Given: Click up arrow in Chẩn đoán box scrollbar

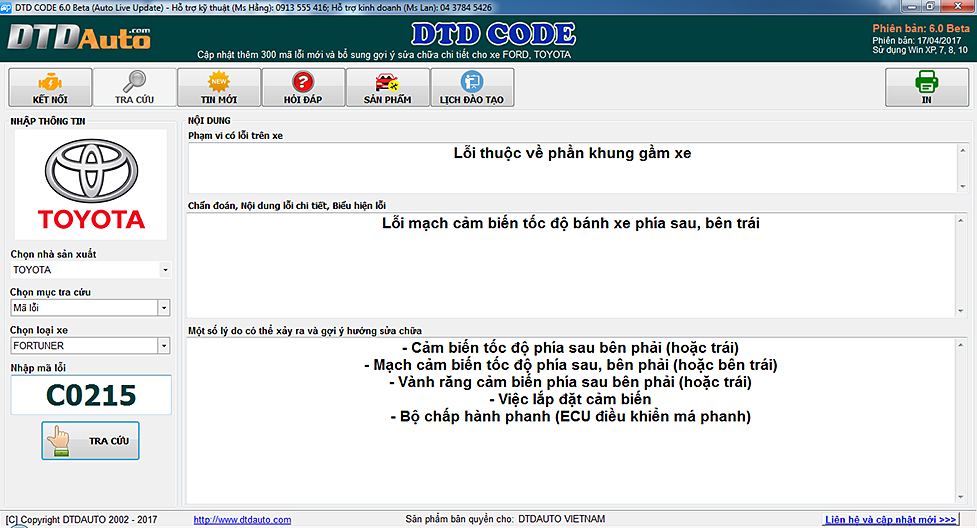Looking at the screenshot, I should (x=961, y=221).
